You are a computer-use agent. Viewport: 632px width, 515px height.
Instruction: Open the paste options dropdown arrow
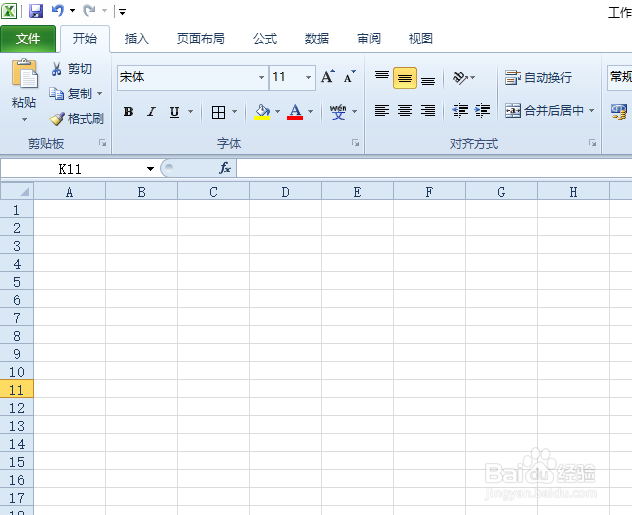[25, 119]
